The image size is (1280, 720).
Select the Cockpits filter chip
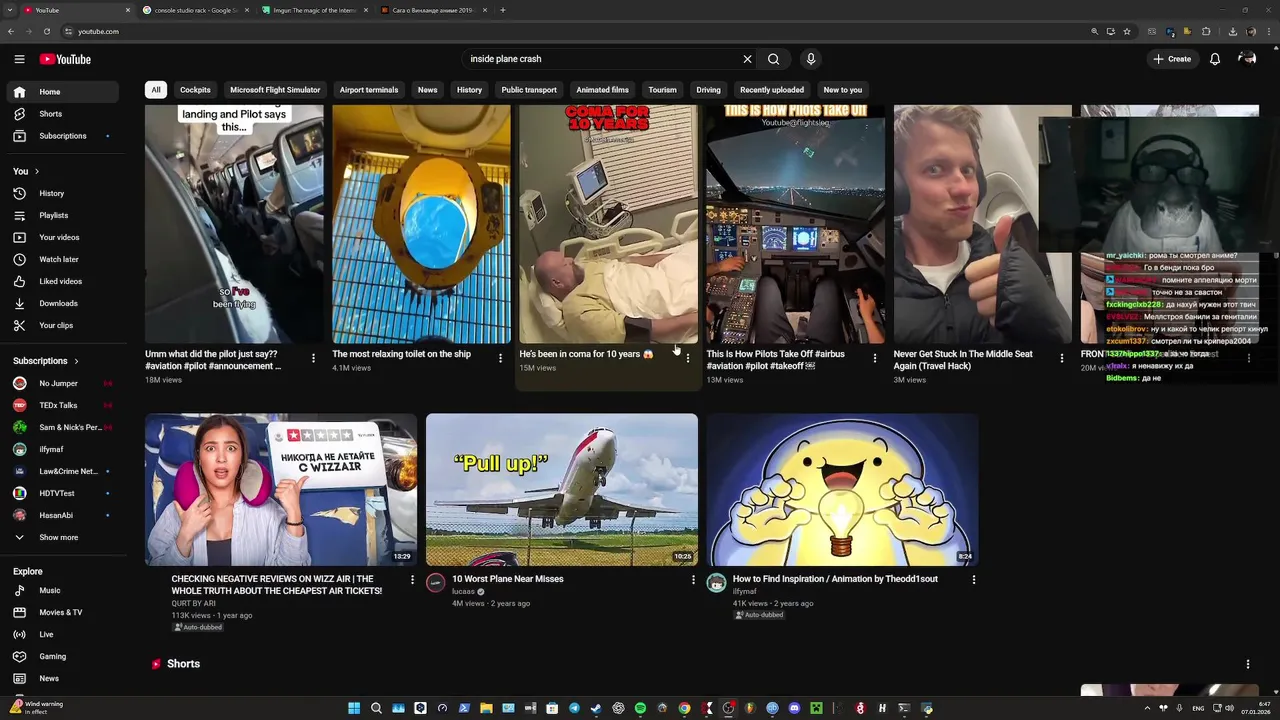coord(195,90)
